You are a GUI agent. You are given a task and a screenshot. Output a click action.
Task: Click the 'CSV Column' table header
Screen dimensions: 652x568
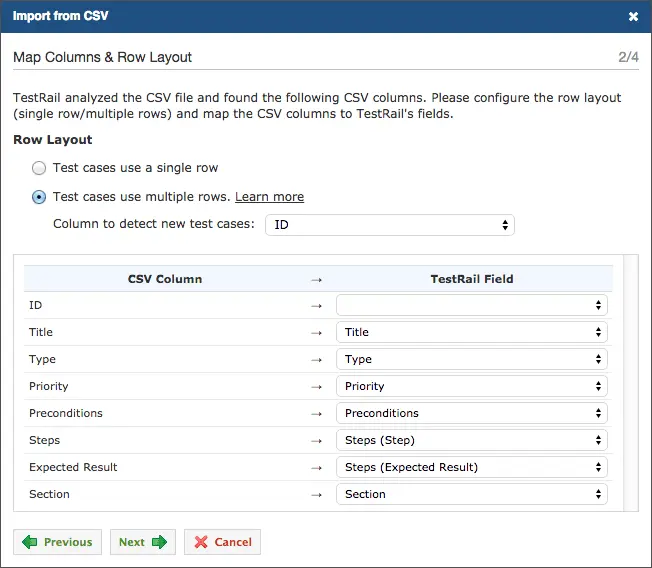(165, 279)
